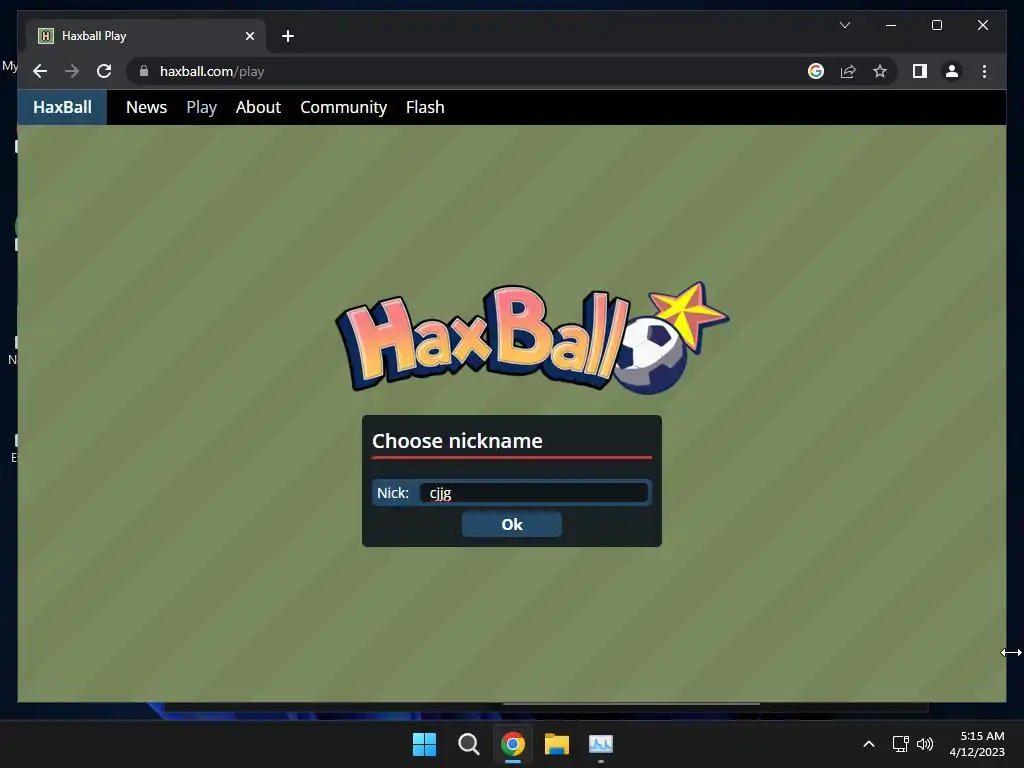
Task: Close the Haxball Play tab
Action: click(x=249, y=36)
